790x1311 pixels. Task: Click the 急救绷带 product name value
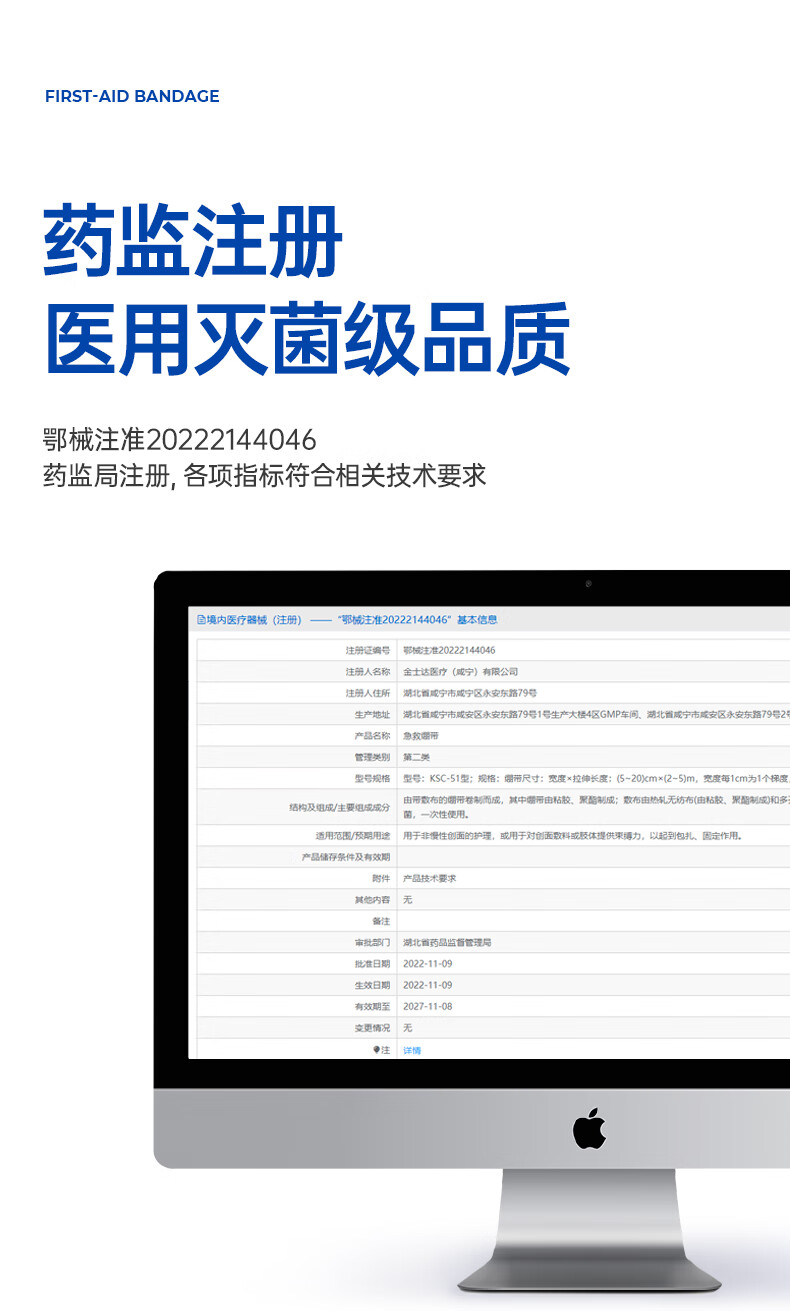420,736
